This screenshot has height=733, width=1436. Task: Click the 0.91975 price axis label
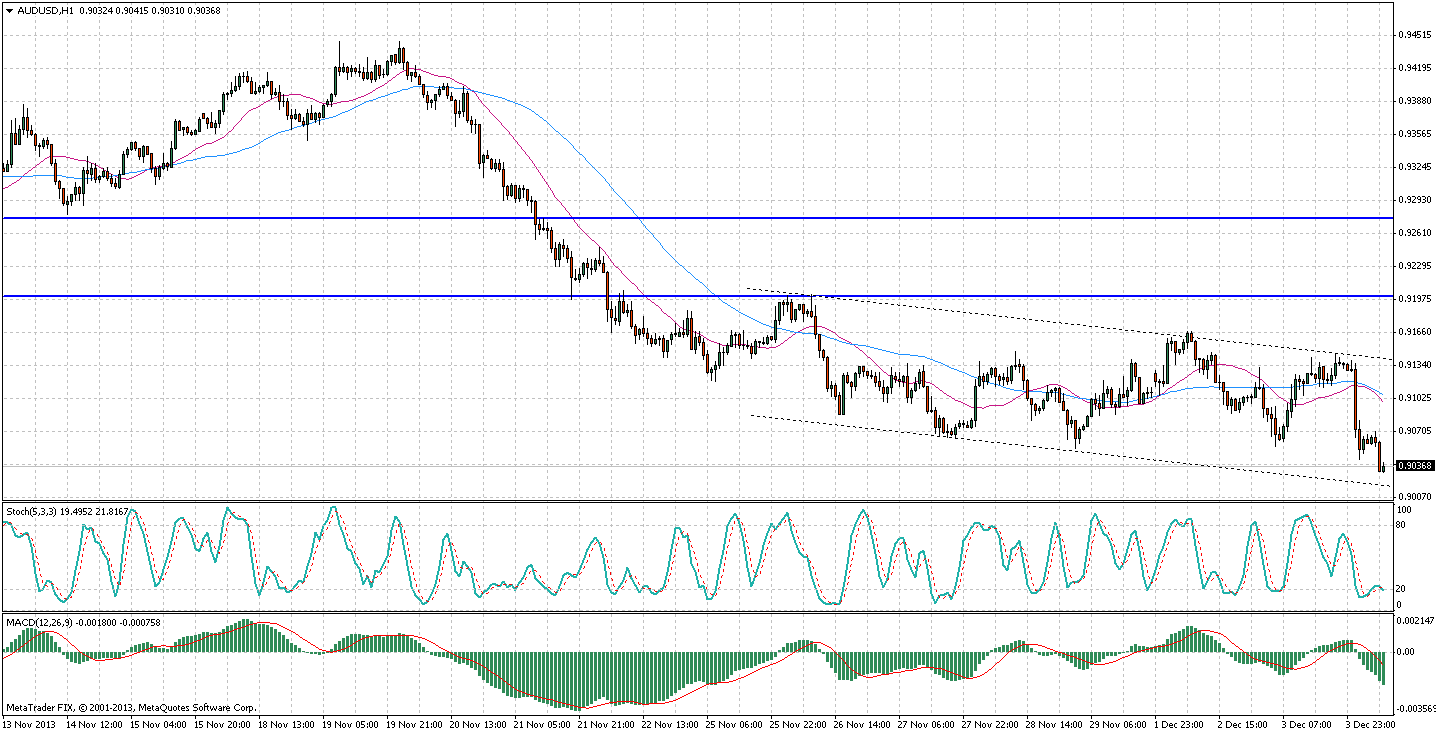[x=1413, y=299]
